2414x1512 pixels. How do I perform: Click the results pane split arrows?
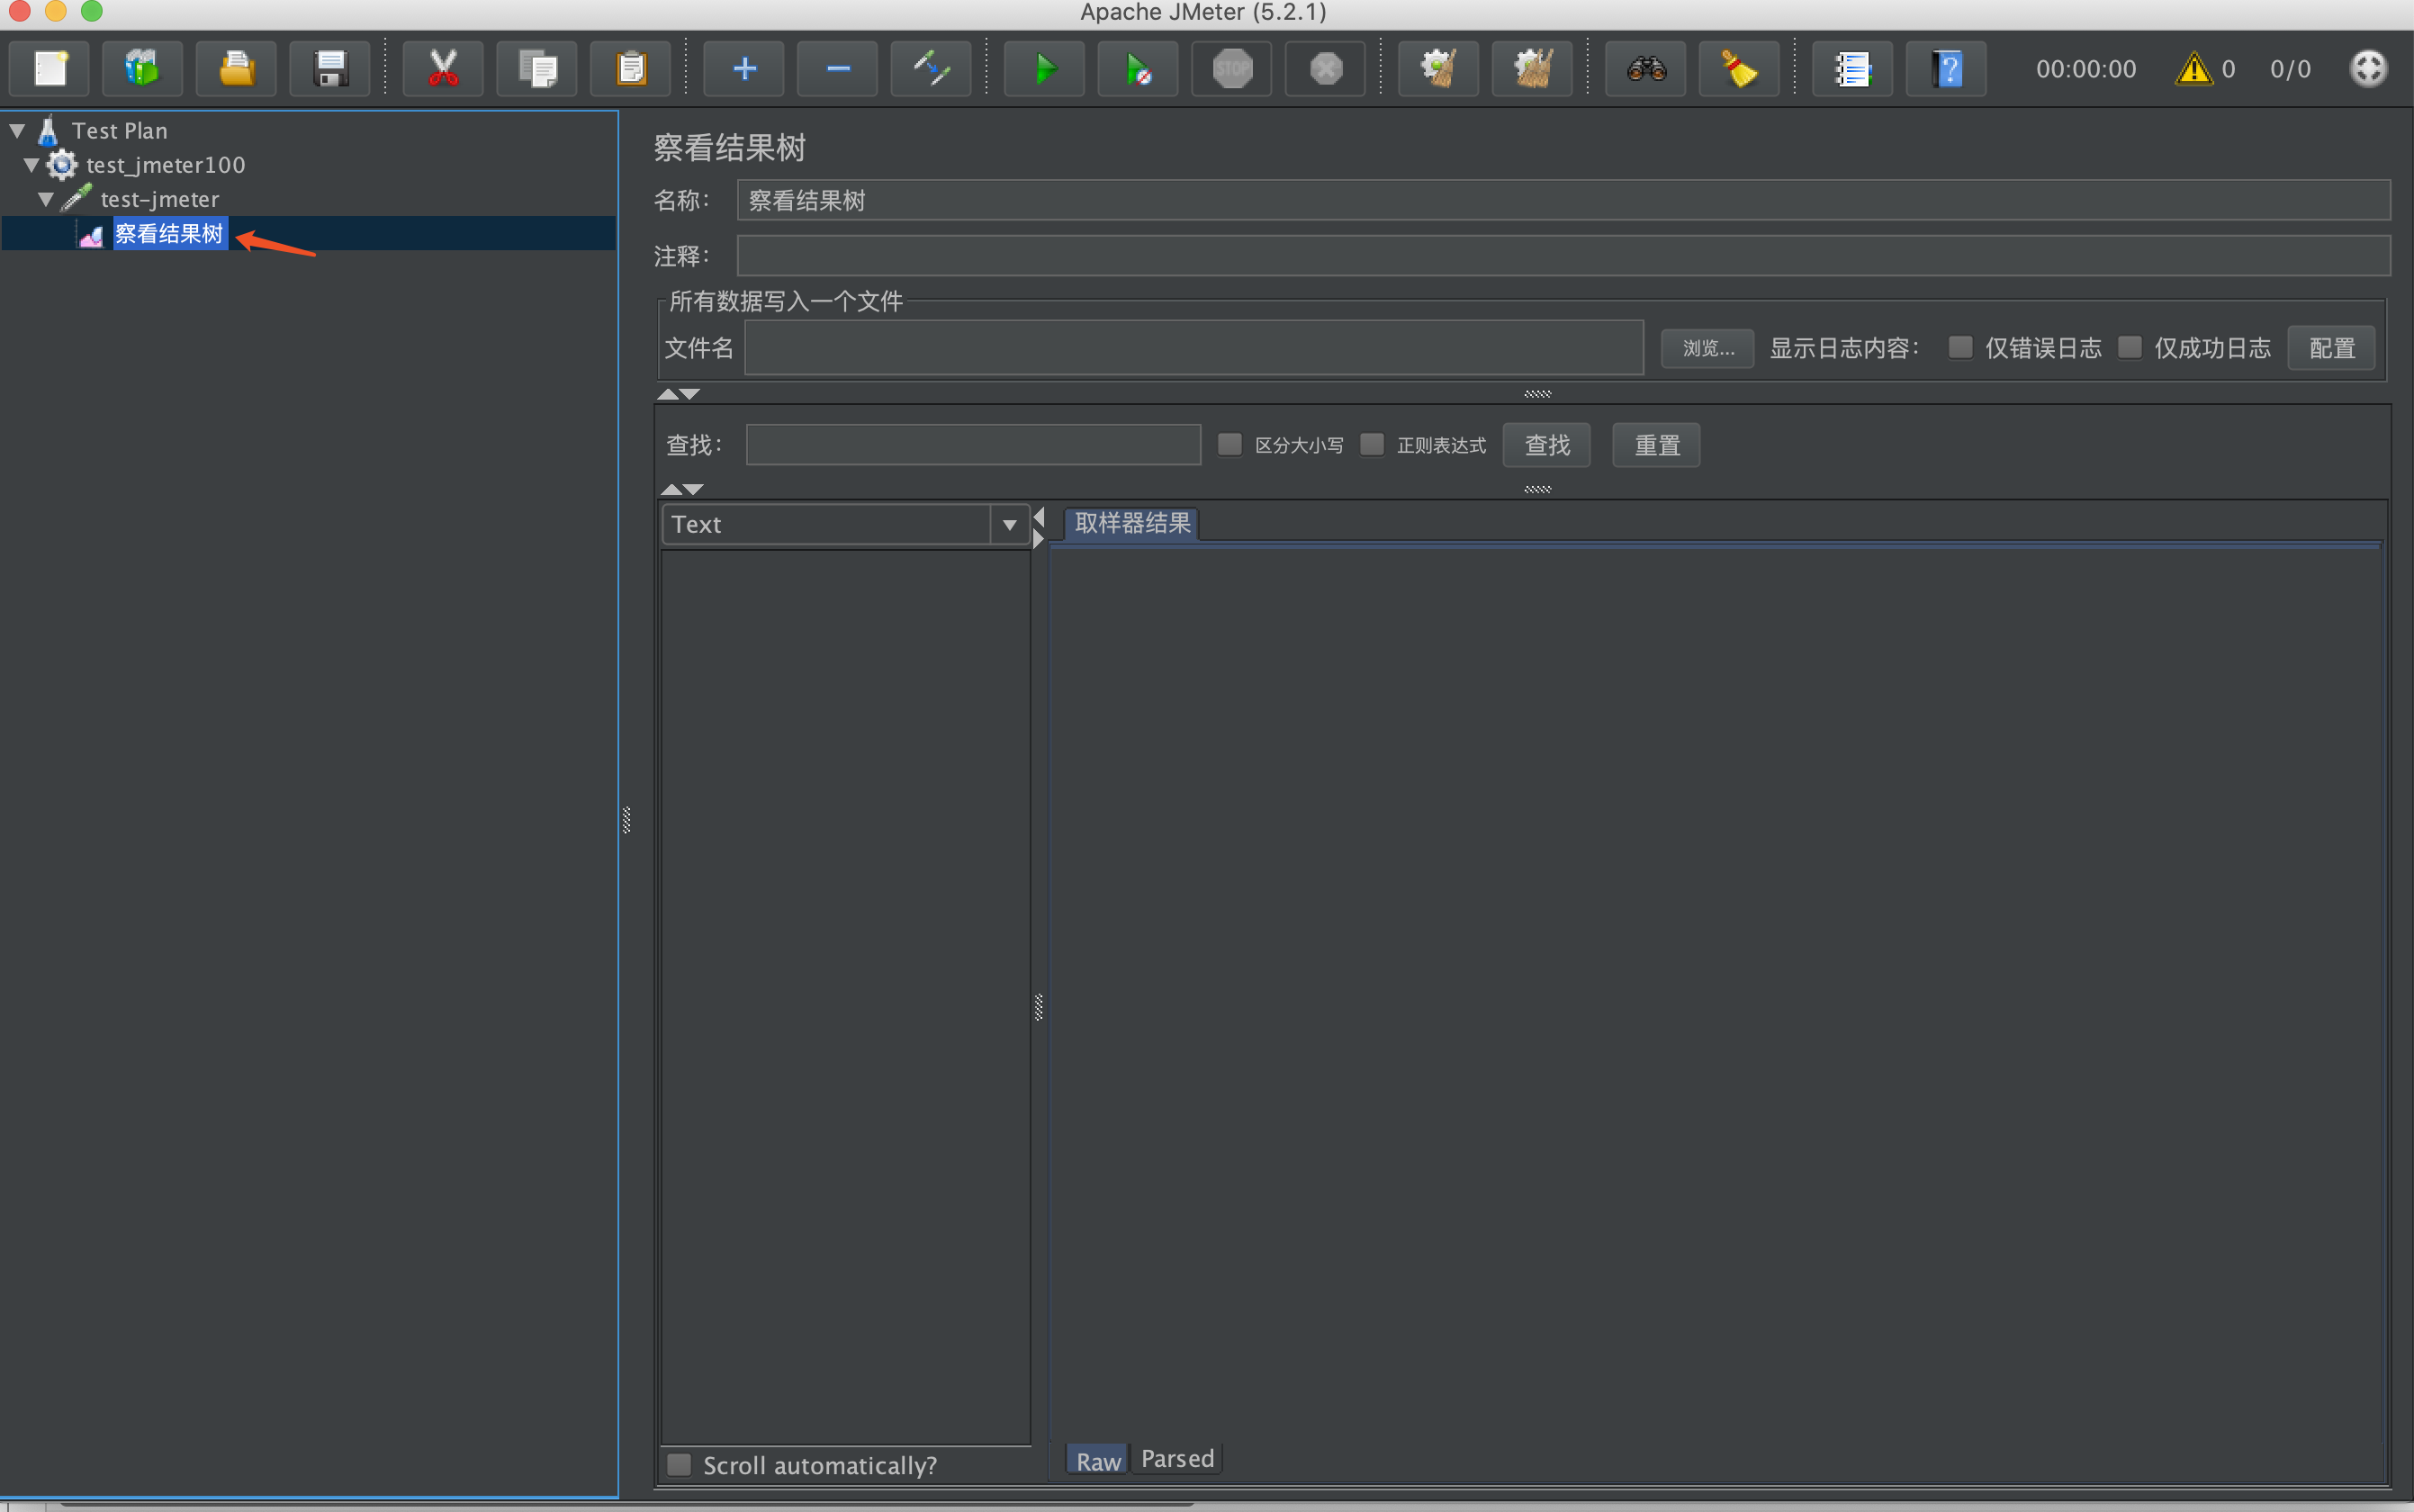tap(1039, 527)
